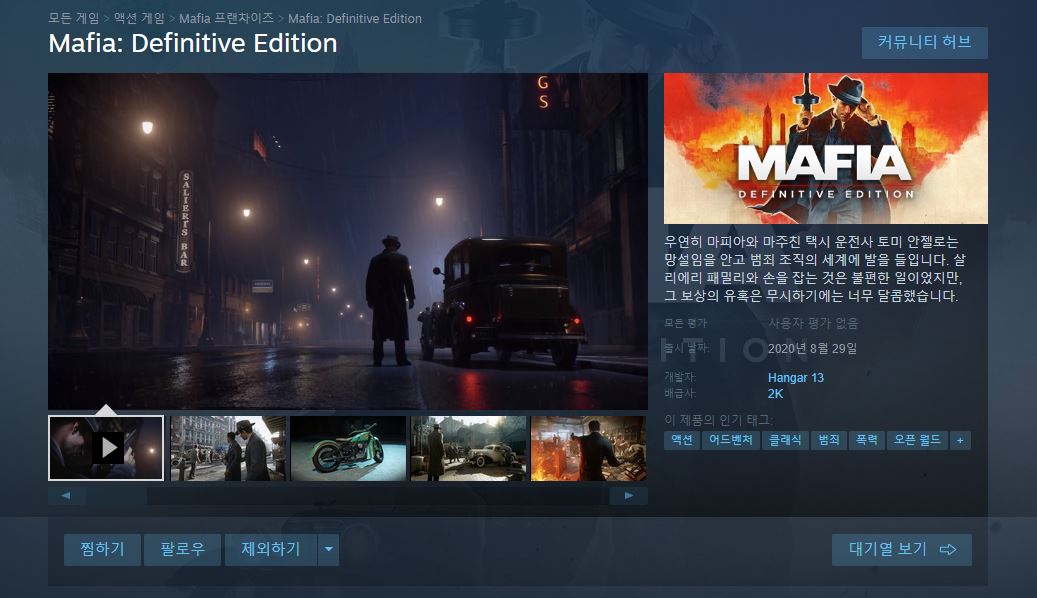
Task: Click the plus button to add tags
Action: click(960, 440)
